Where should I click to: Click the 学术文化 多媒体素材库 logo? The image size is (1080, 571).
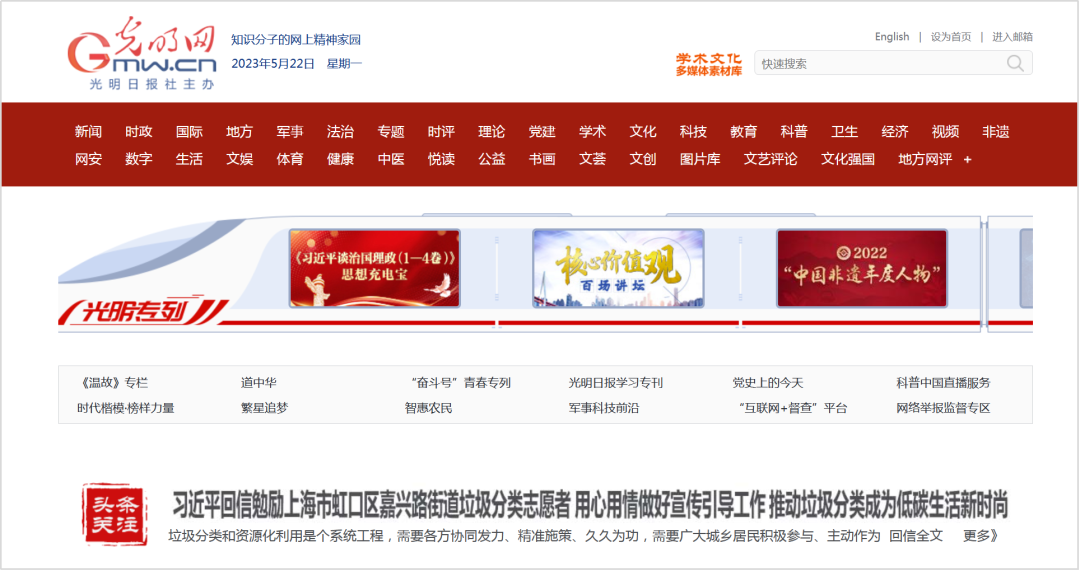tap(709, 64)
